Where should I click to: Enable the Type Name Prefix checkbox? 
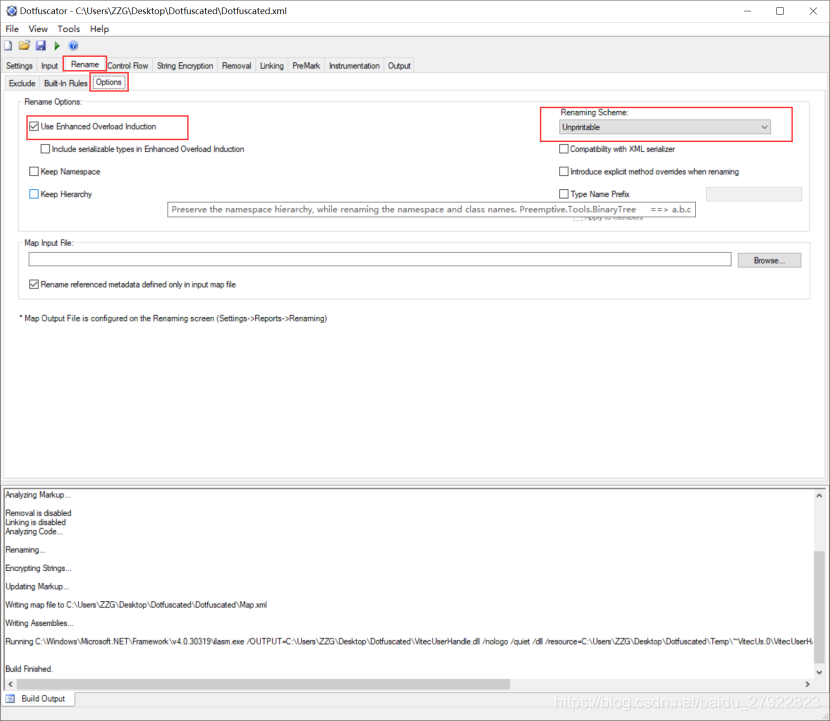click(564, 194)
